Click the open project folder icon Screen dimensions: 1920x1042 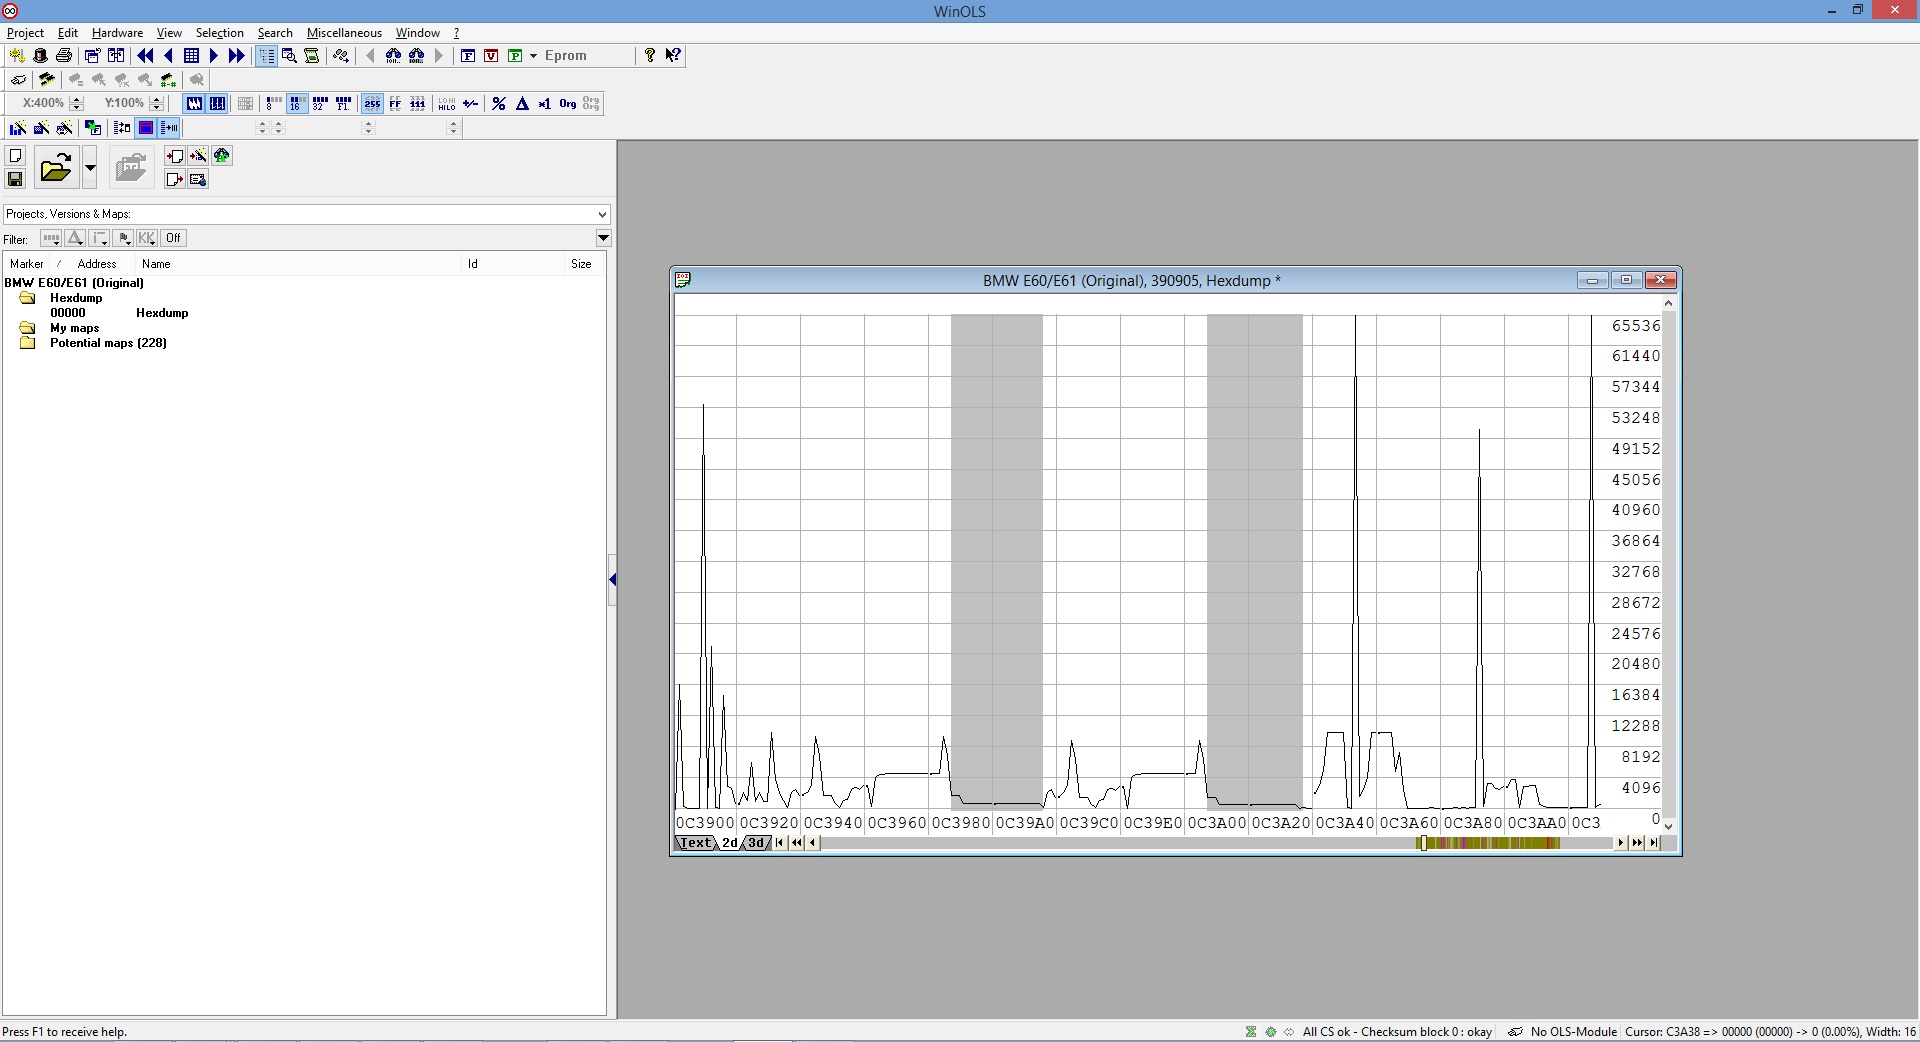57,167
